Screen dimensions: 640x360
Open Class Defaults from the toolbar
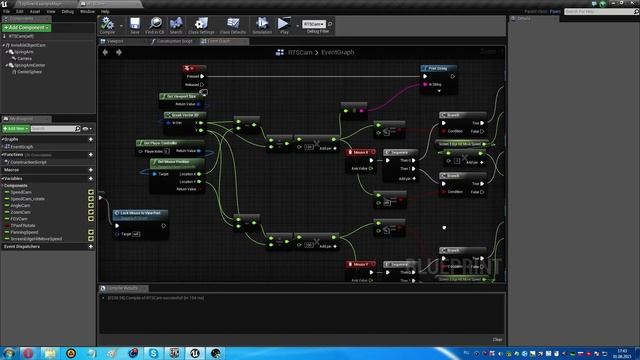233,25
